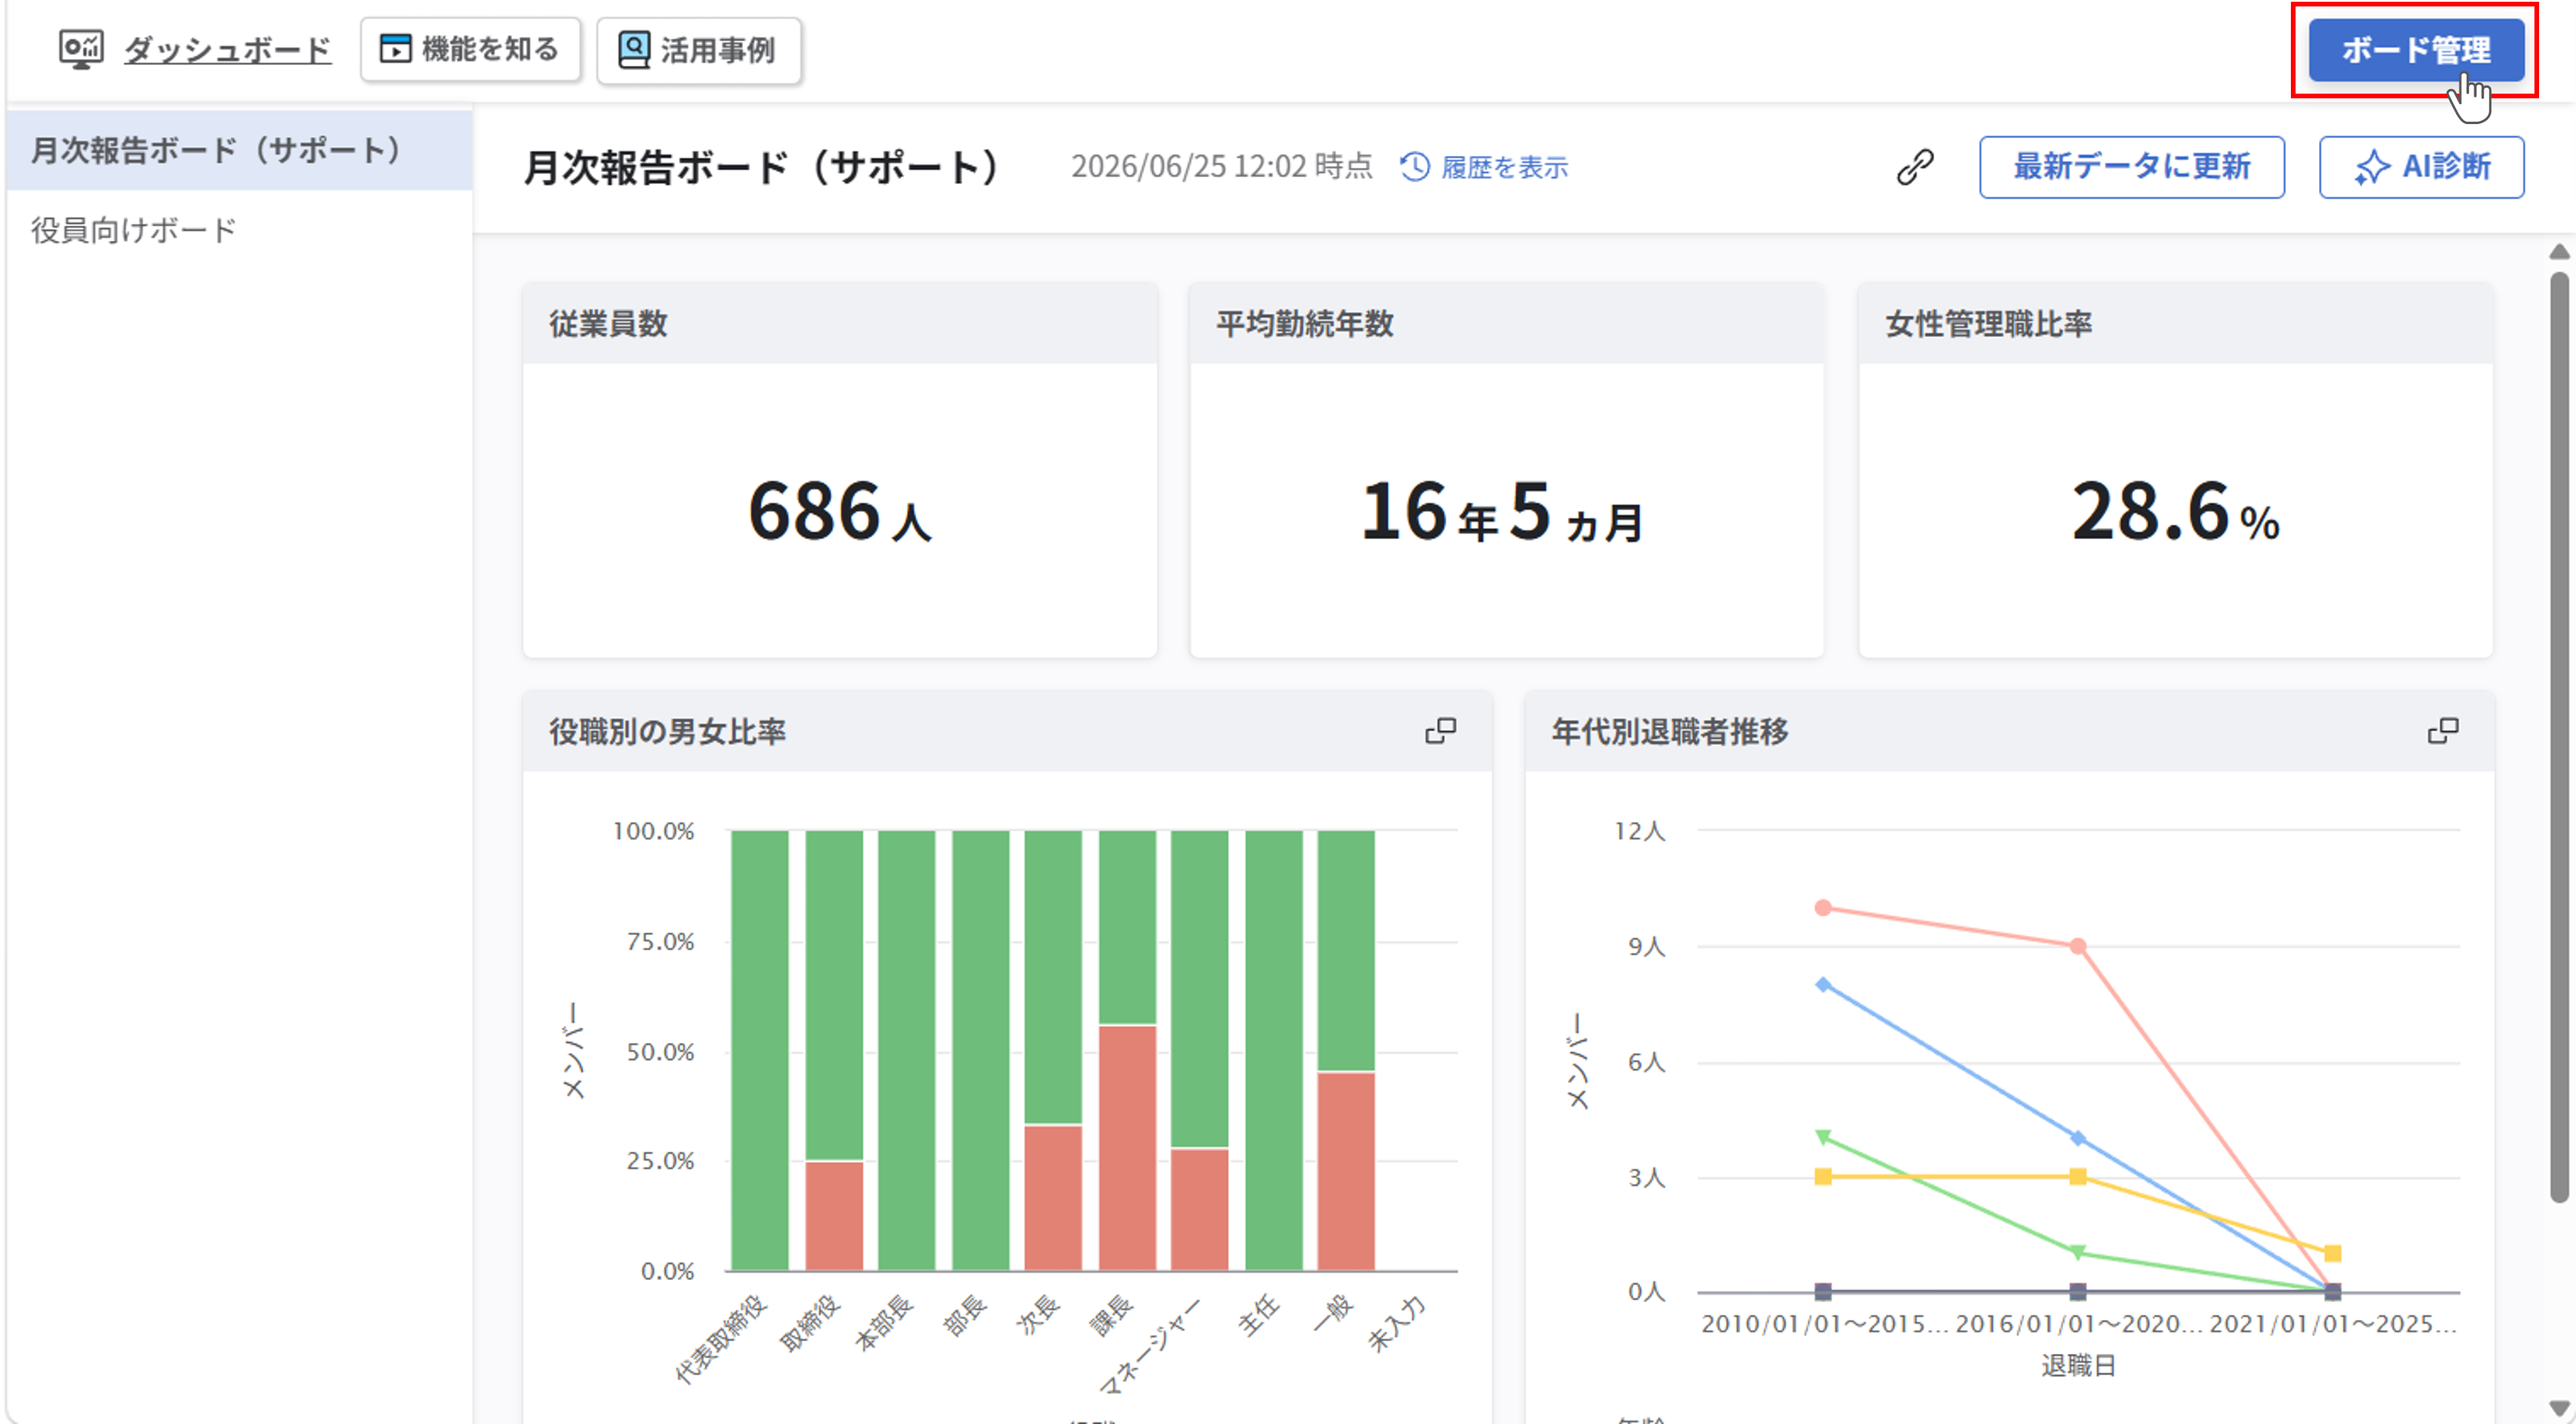Click the history clock icon
Viewport: 2576px width, 1424px height.
(1414, 167)
